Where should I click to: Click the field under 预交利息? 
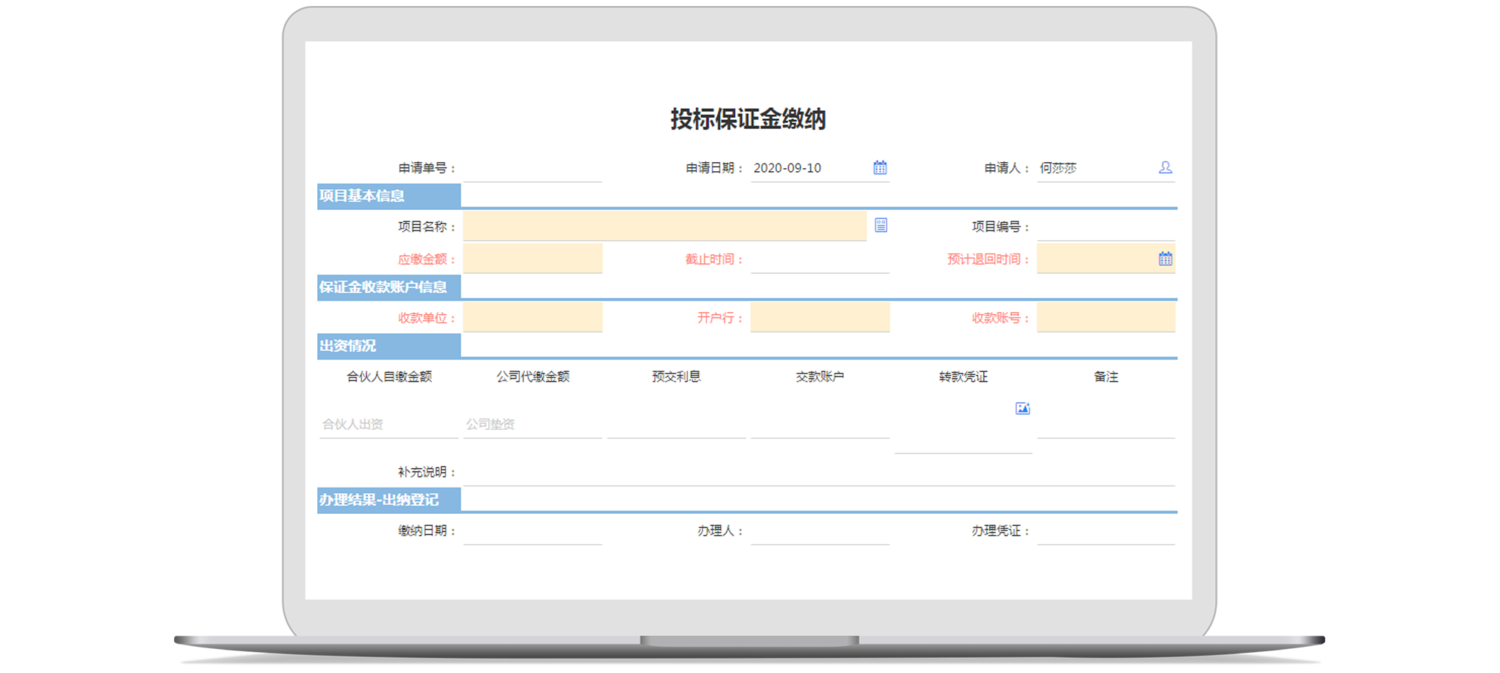point(676,425)
